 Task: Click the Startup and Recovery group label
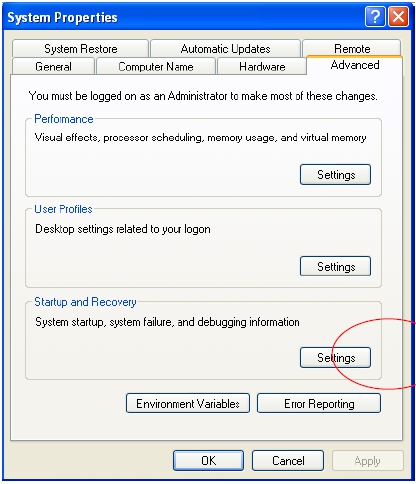pyautogui.click(x=85, y=302)
